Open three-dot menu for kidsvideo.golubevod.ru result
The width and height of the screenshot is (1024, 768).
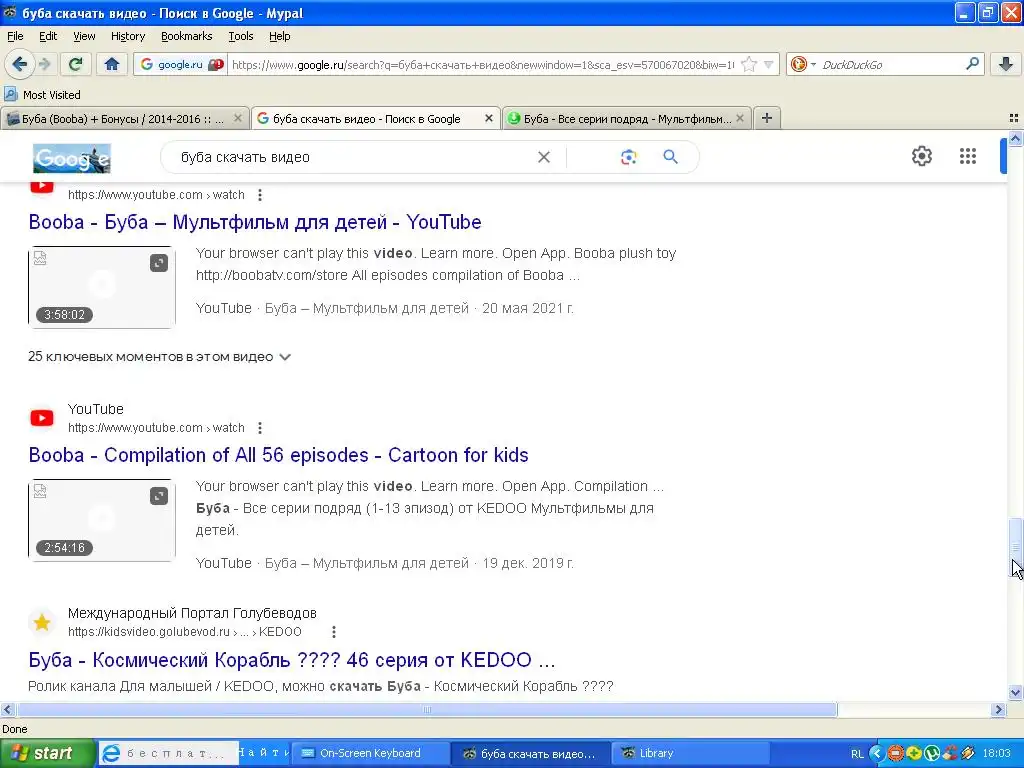click(x=334, y=632)
